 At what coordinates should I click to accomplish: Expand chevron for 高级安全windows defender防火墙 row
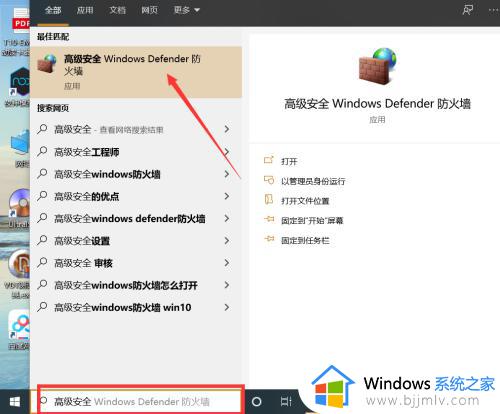click(x=227, y=219)
